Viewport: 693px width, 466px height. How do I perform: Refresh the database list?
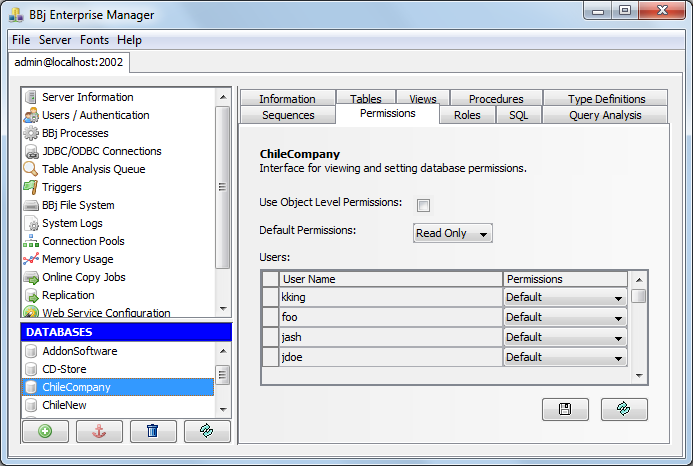pos(207,431)
